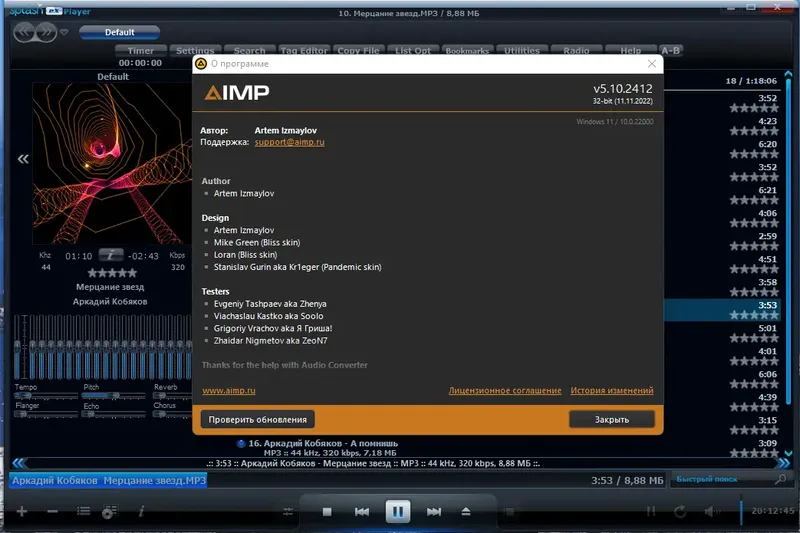The image size is (800, 533).
Task: Click the eject open-file icon
Action: coord(466,512)
